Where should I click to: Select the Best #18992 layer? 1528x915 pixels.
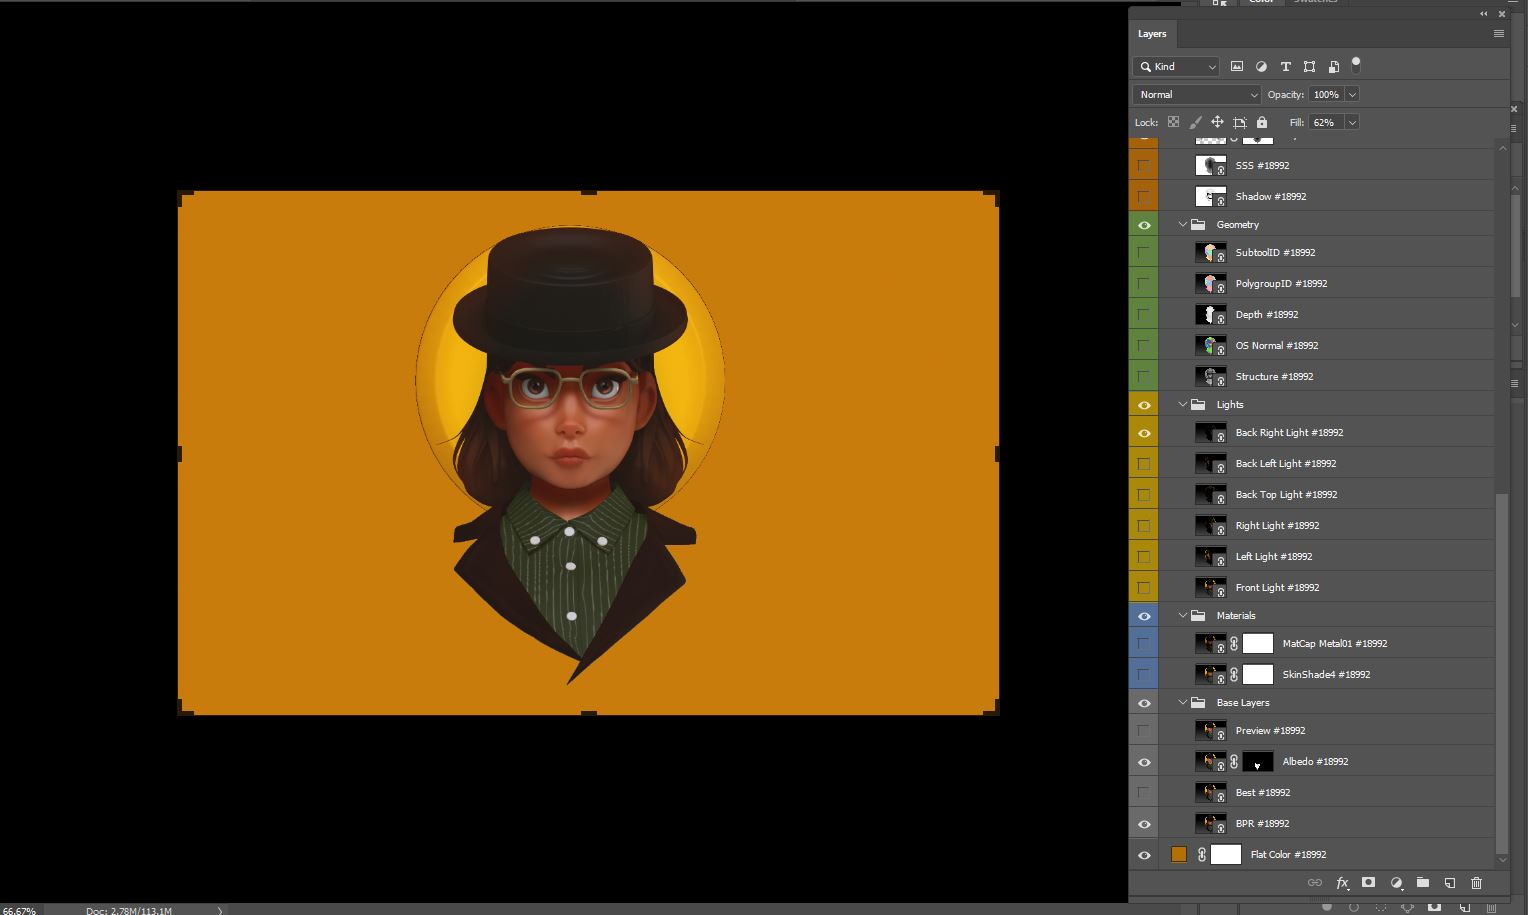pos(1326,793)
